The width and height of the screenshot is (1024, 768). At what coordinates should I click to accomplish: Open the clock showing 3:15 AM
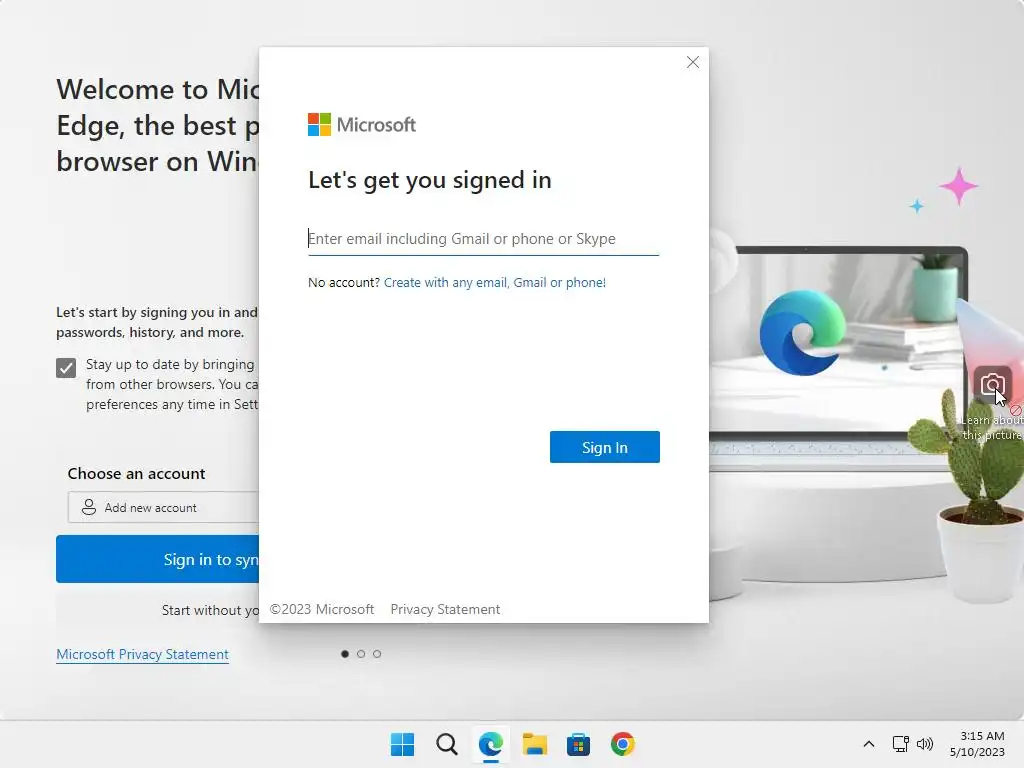click(977, 744)
